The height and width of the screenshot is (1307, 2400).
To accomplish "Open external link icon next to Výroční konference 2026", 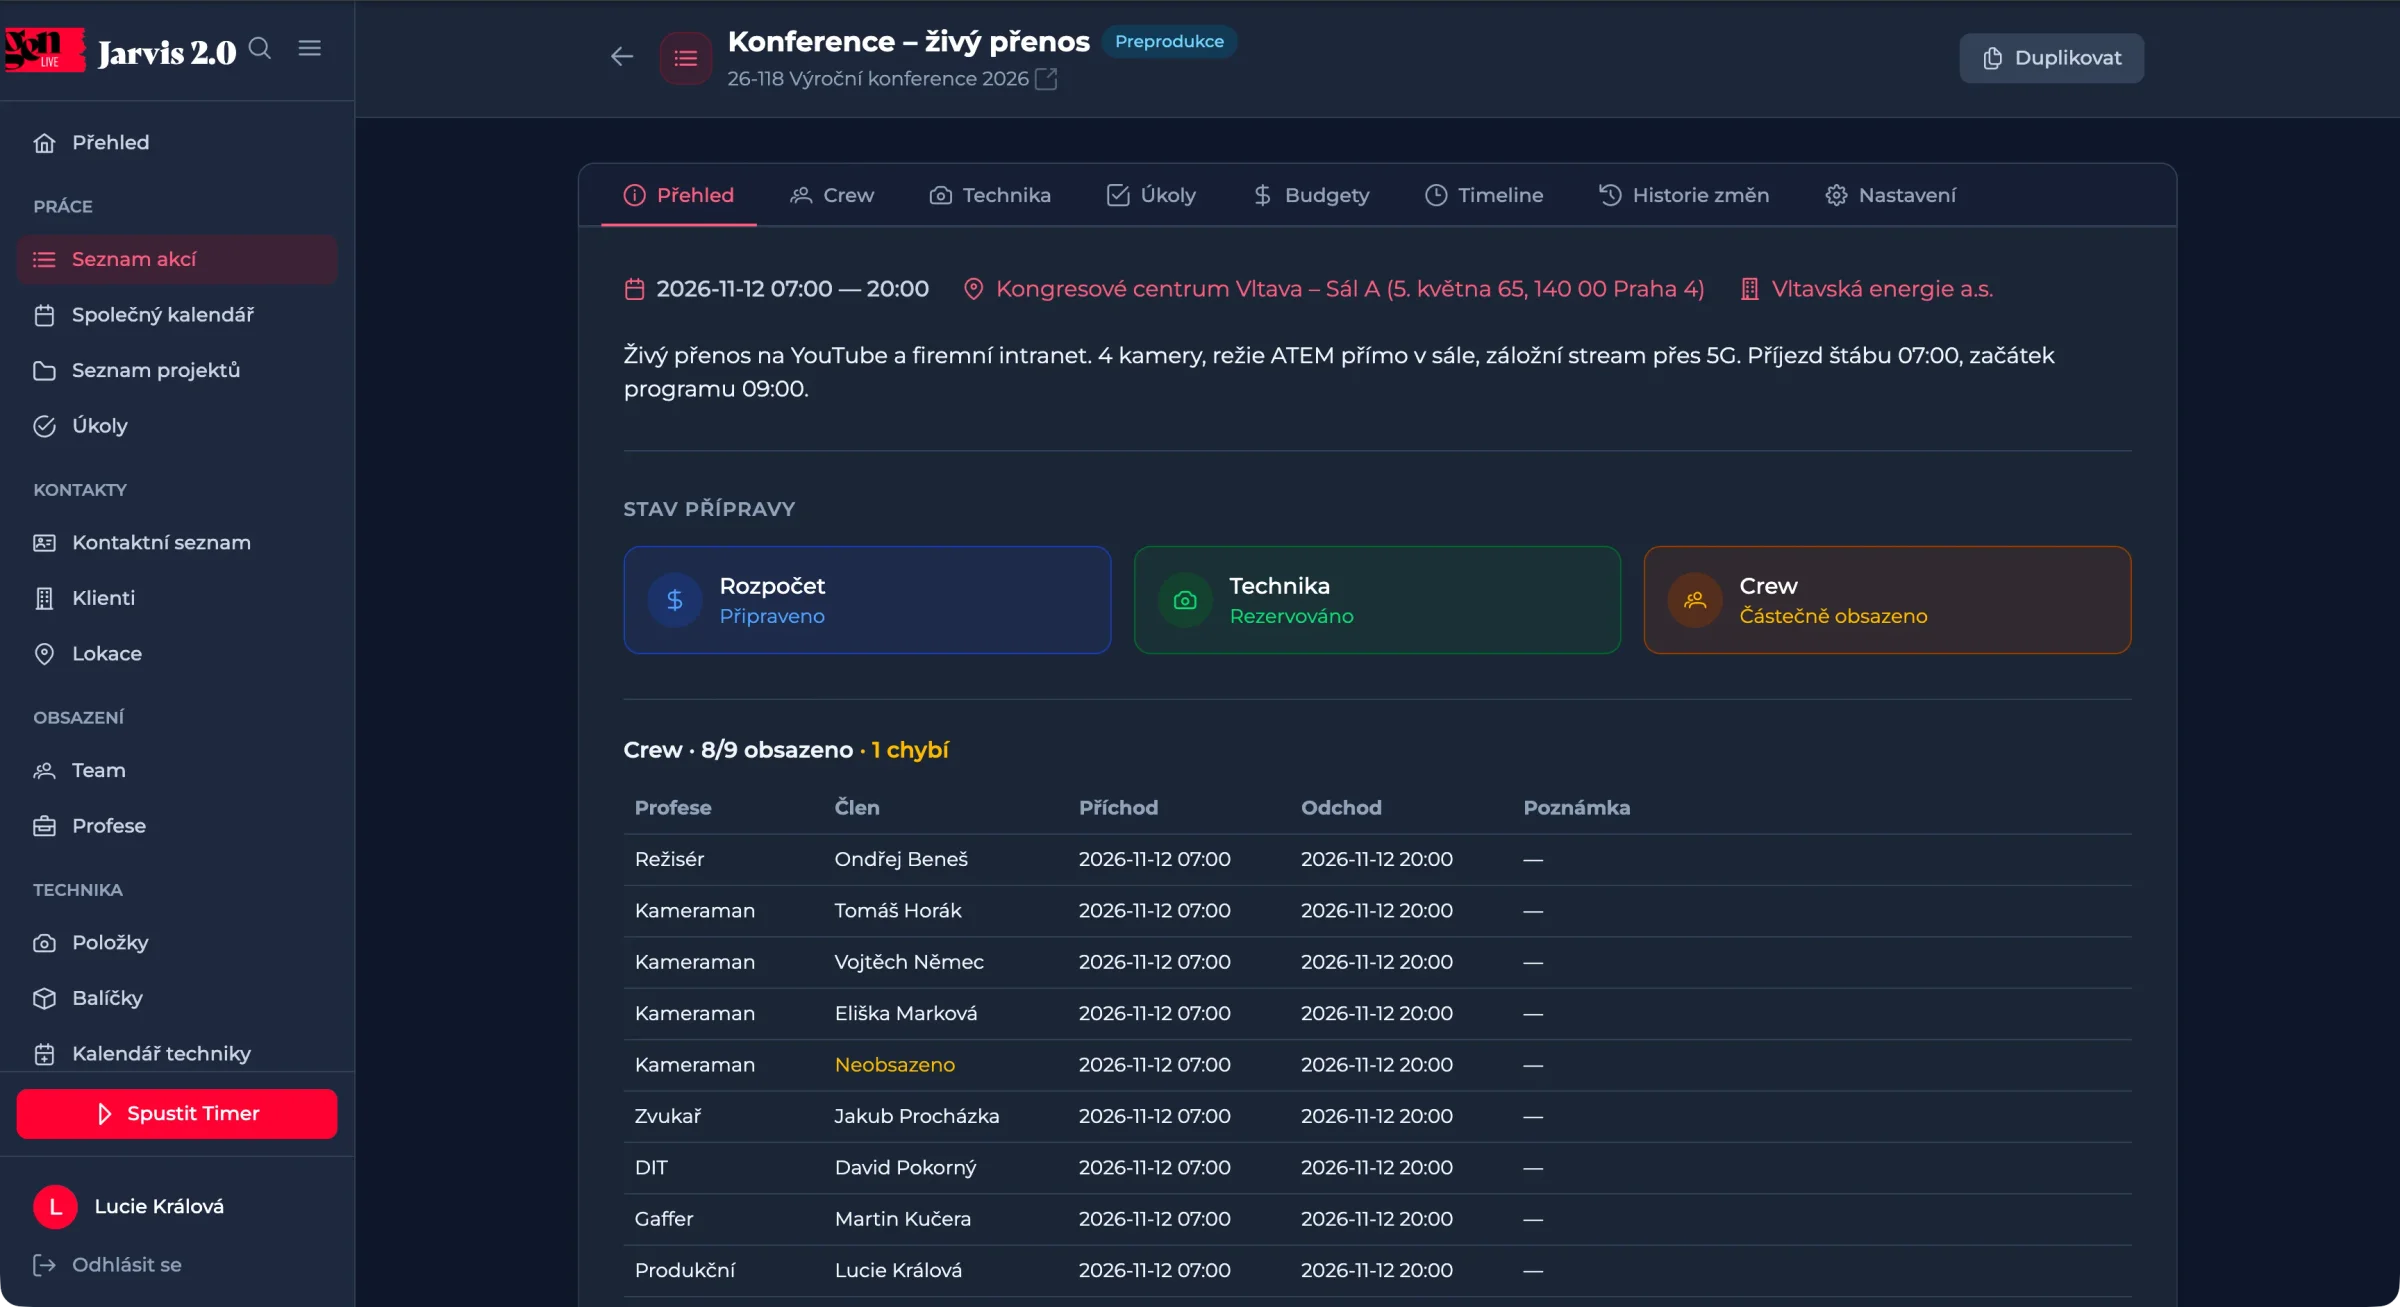I will tap(1046, 79).
